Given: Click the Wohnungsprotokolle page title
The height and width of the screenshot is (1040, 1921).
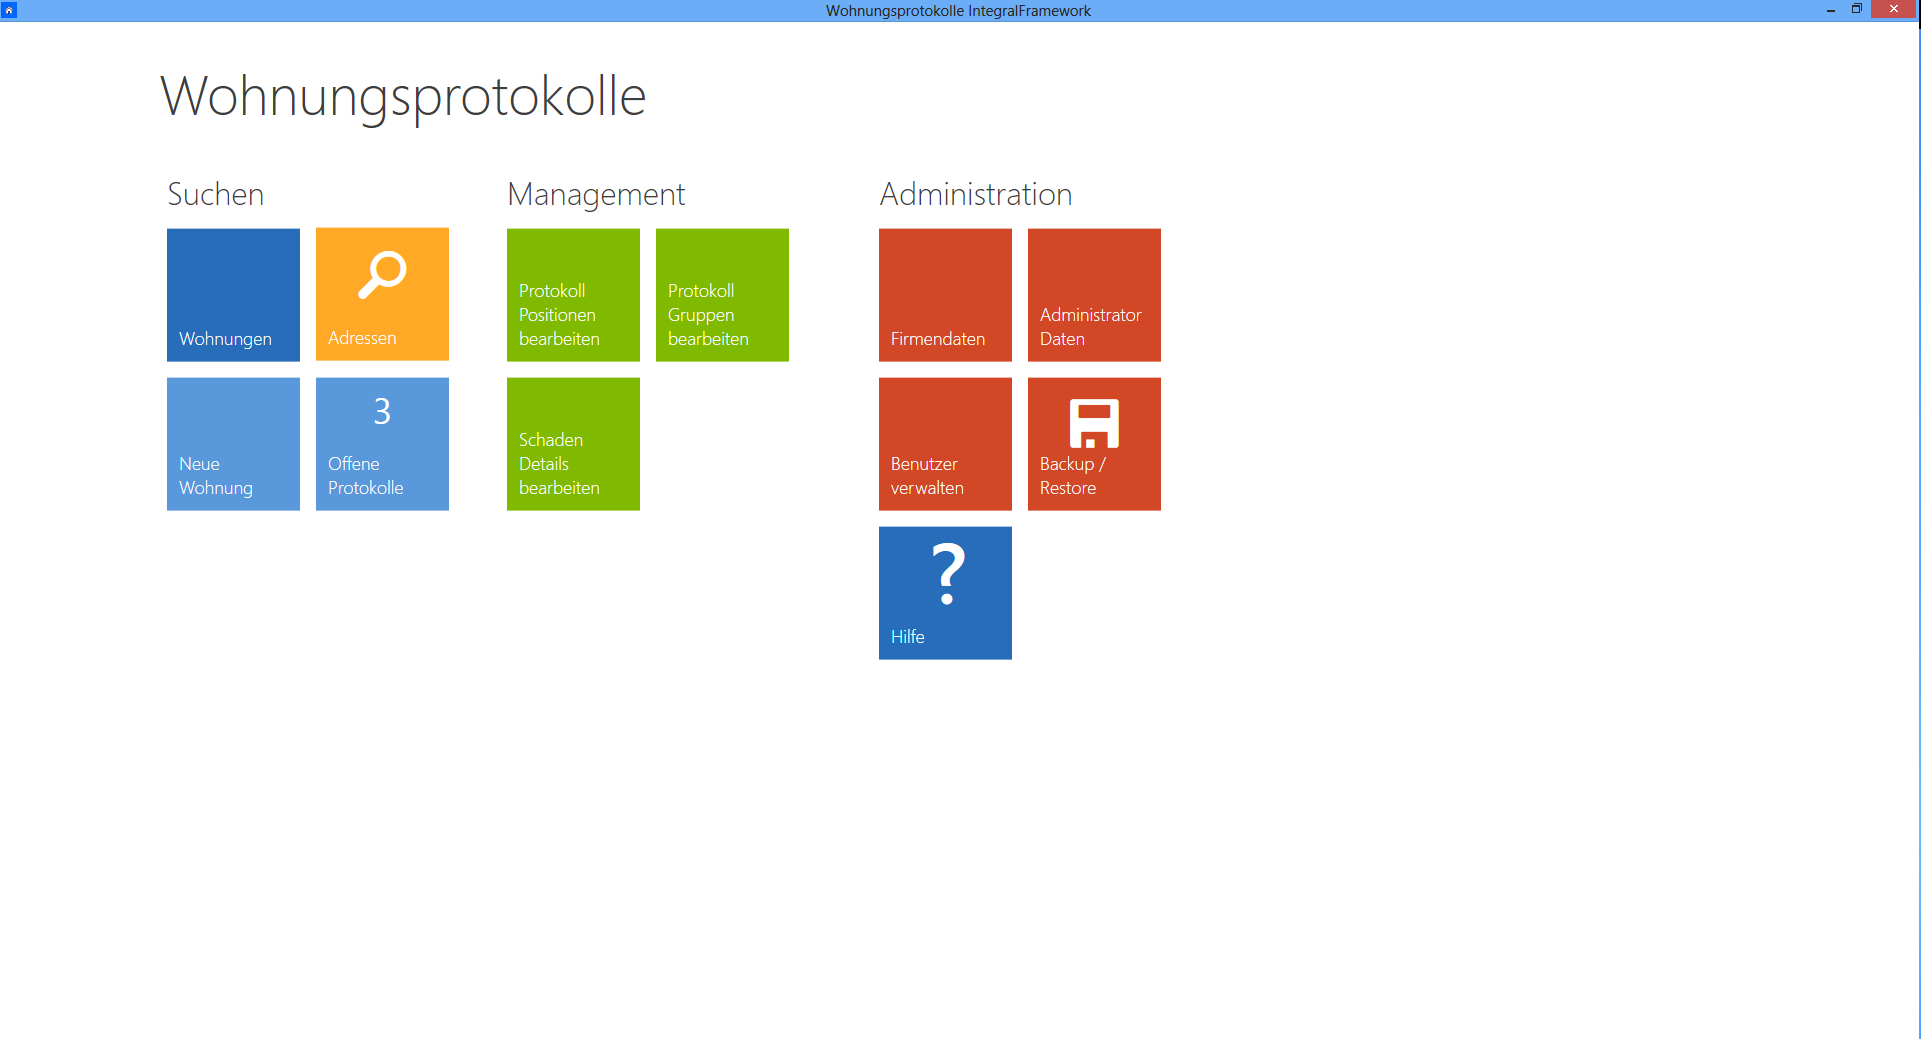Looking at the screenshot, I should click(404, 97).
